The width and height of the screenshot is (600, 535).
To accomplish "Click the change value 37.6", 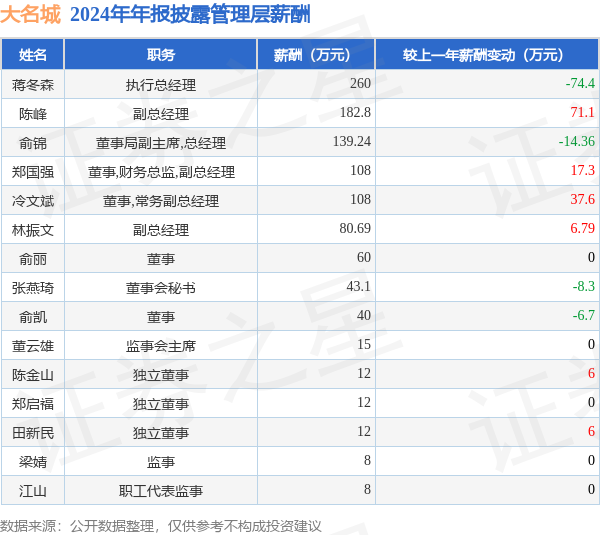I will [x=583, y=199].
